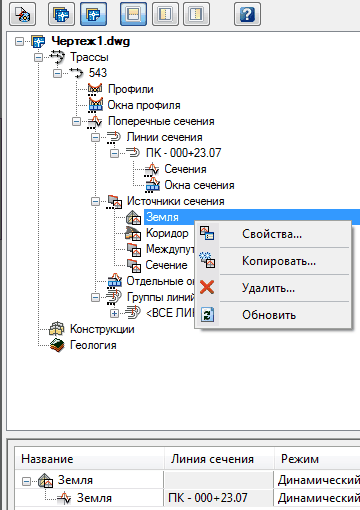Click the Название column header
Image resolution: width=360 pixels, height=510 pixels.
(x=47, y=459)
